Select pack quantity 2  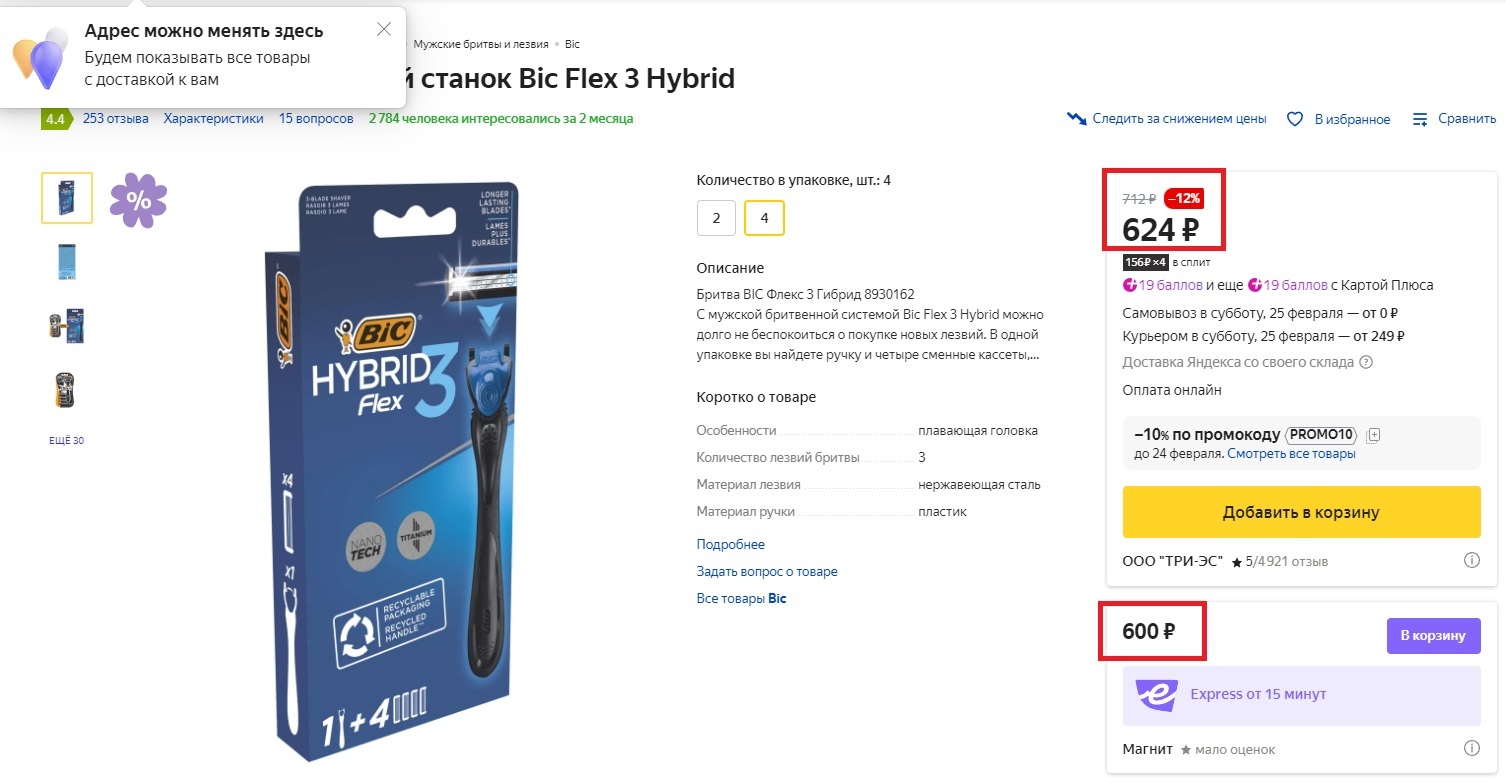point(716,218)
